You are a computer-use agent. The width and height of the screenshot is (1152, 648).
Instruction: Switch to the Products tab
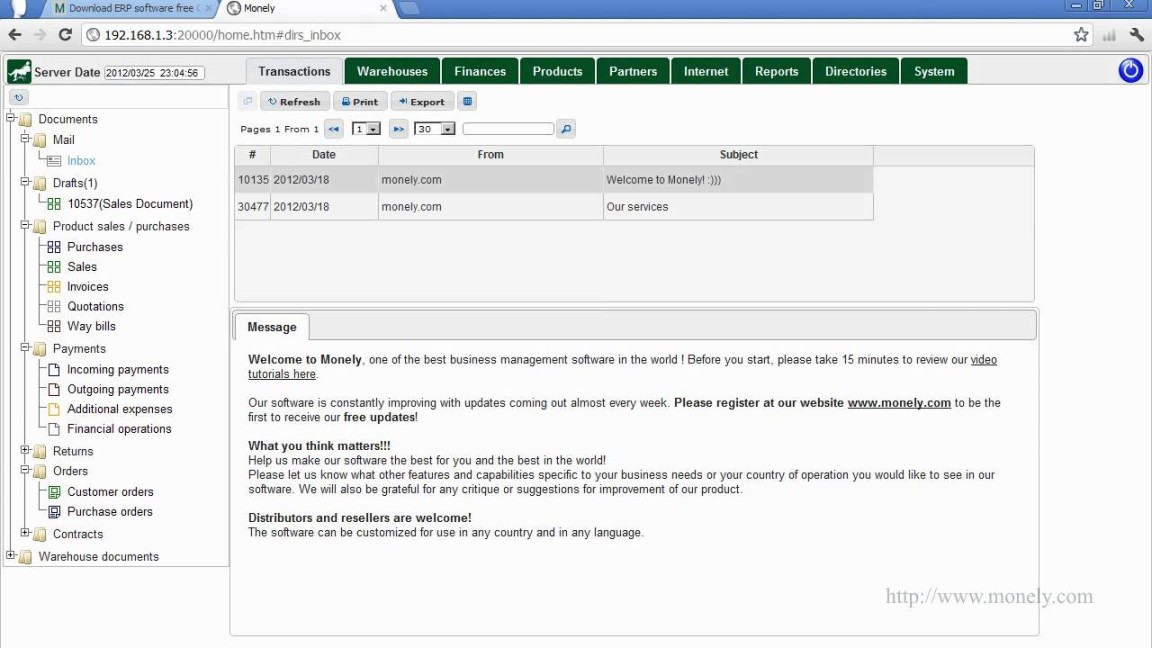coord(558,71)
